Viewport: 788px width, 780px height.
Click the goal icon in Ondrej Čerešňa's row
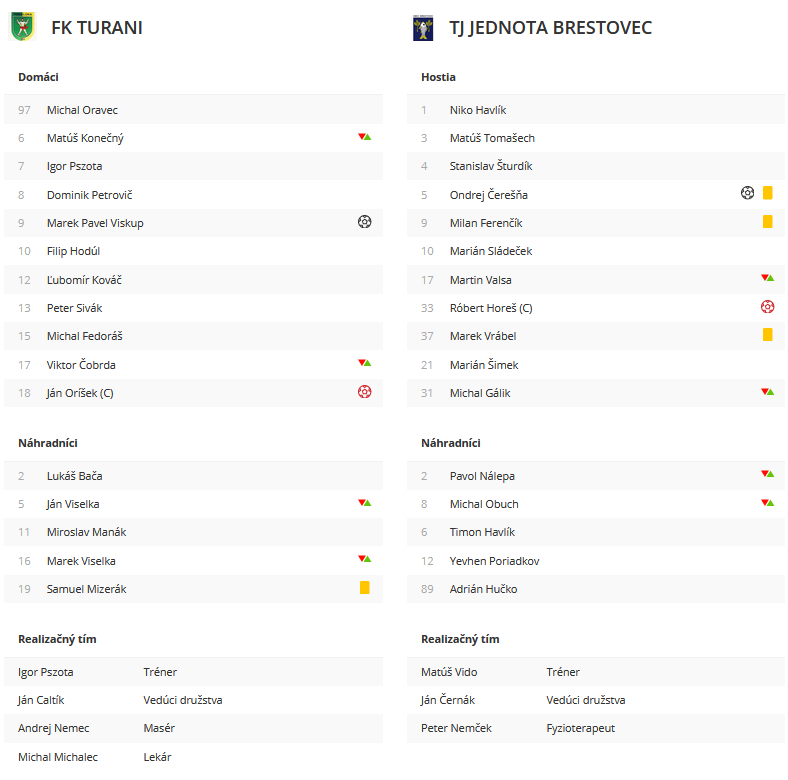tap(747, 193)
